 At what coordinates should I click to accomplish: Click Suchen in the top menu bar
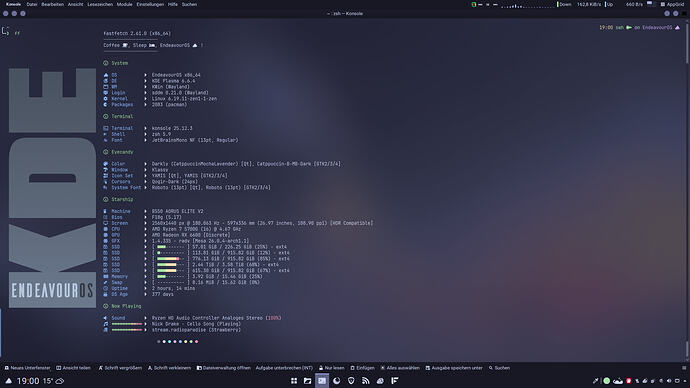coord(189,4)
